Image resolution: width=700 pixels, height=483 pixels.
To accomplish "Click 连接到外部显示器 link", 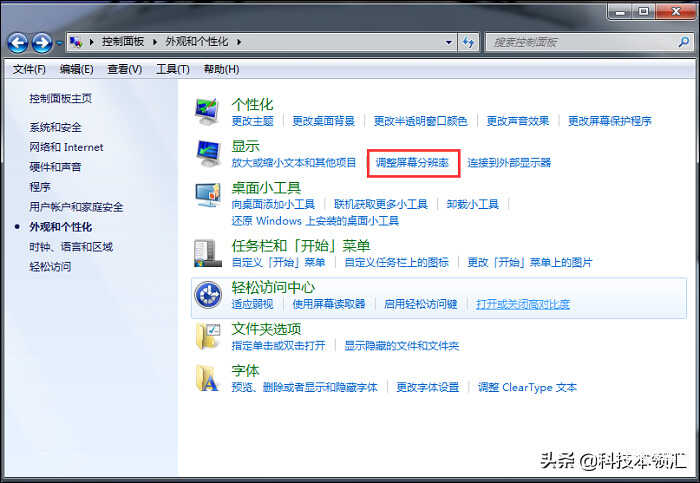I will point(509,162).
